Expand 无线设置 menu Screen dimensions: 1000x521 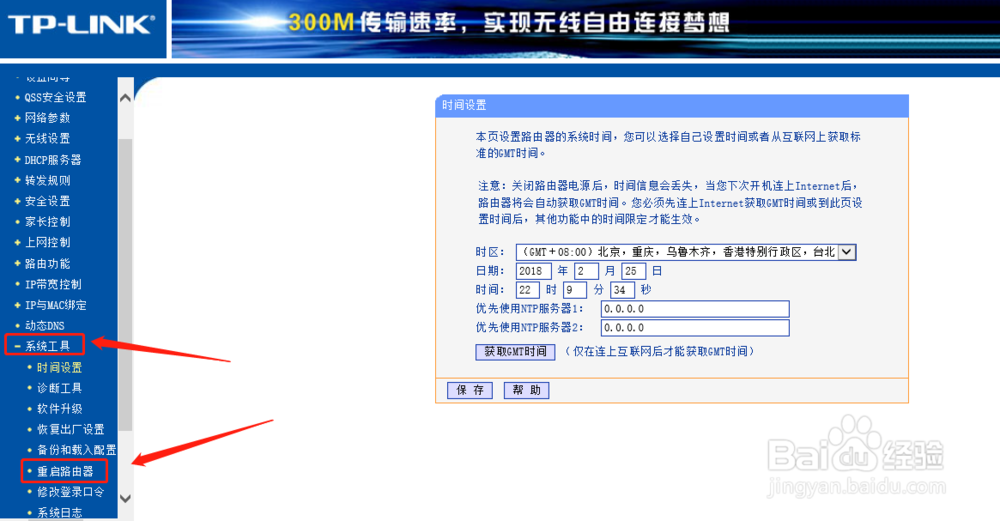(47, 138)
